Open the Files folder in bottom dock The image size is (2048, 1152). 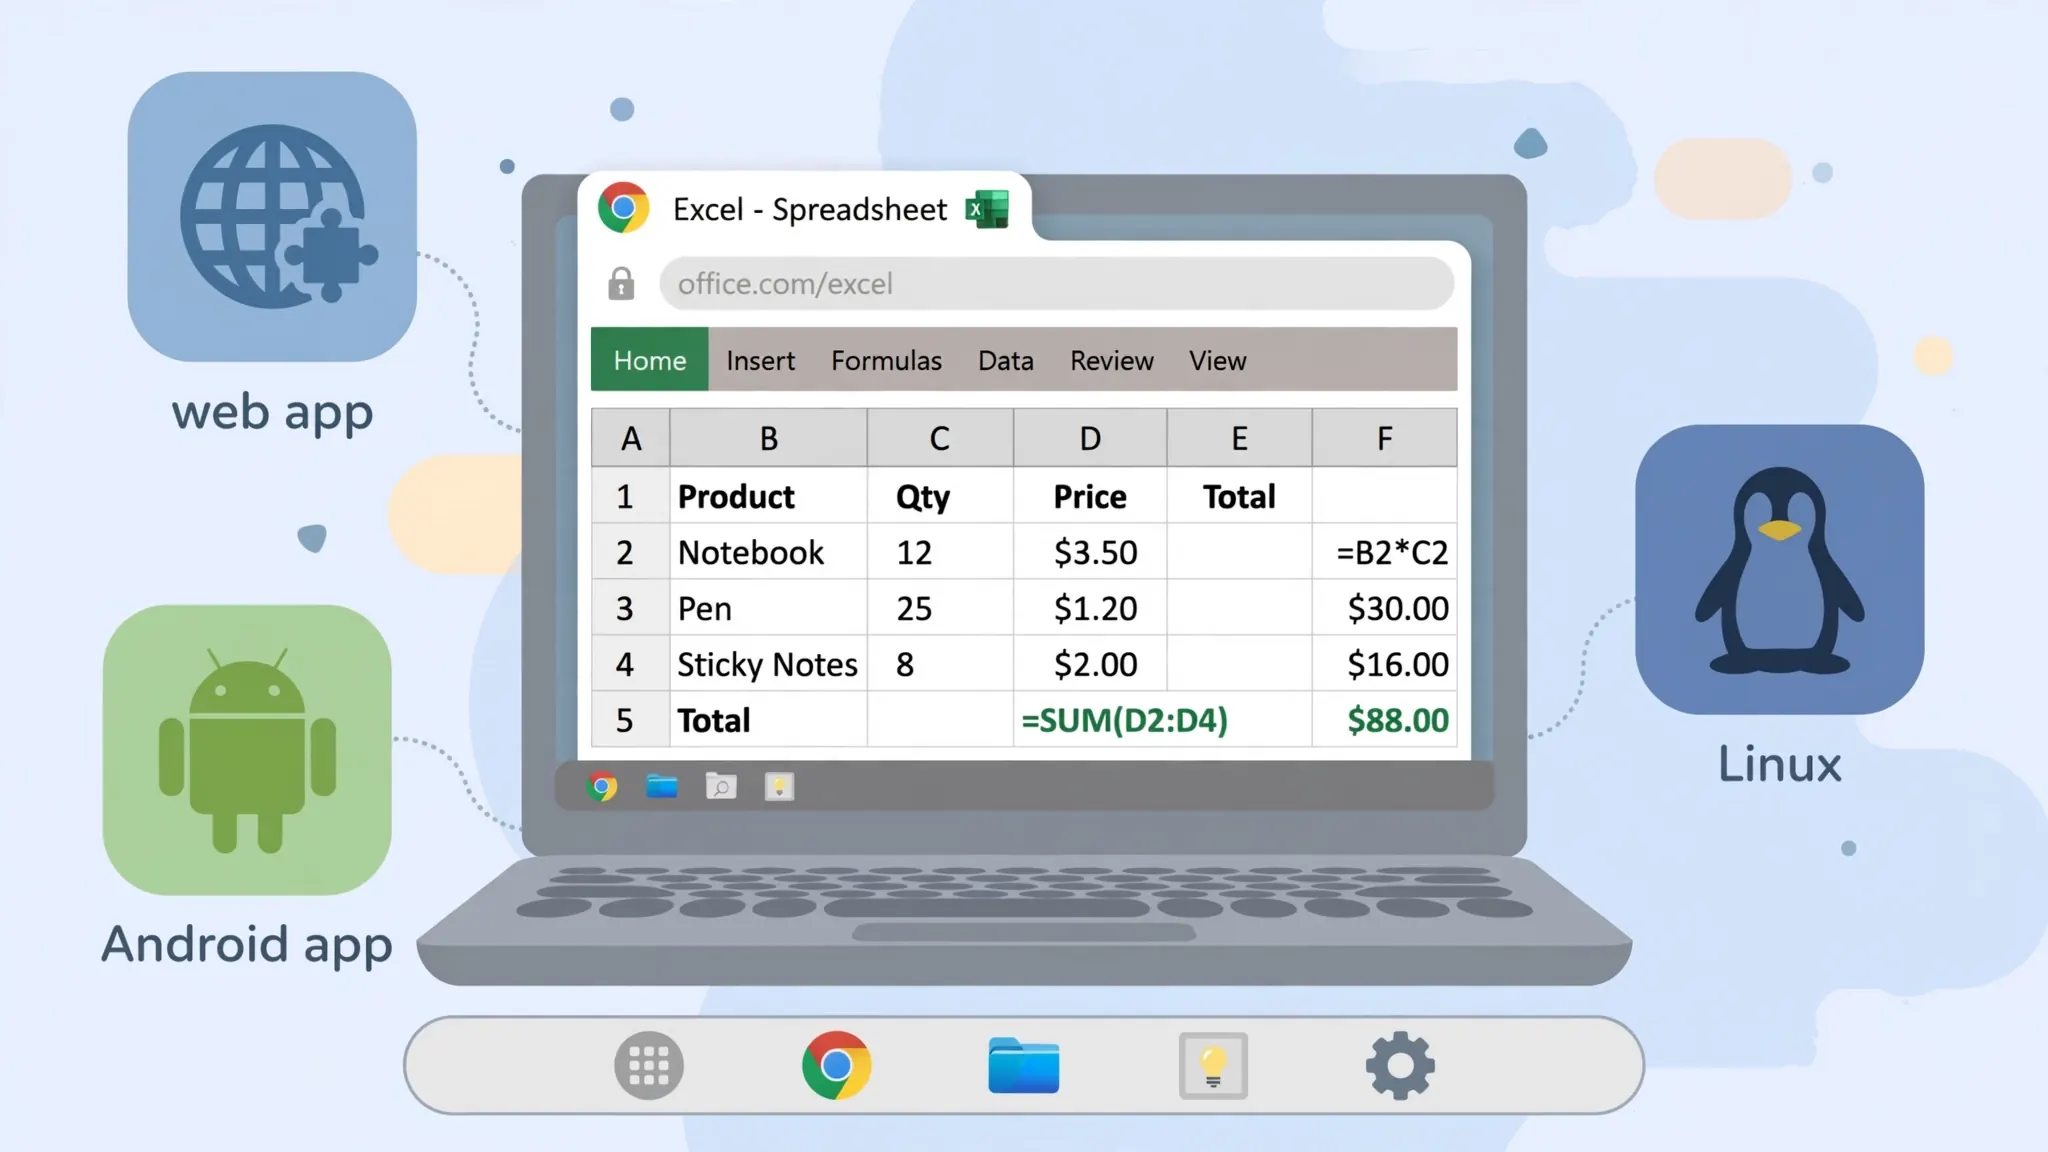point(1023,1065)
